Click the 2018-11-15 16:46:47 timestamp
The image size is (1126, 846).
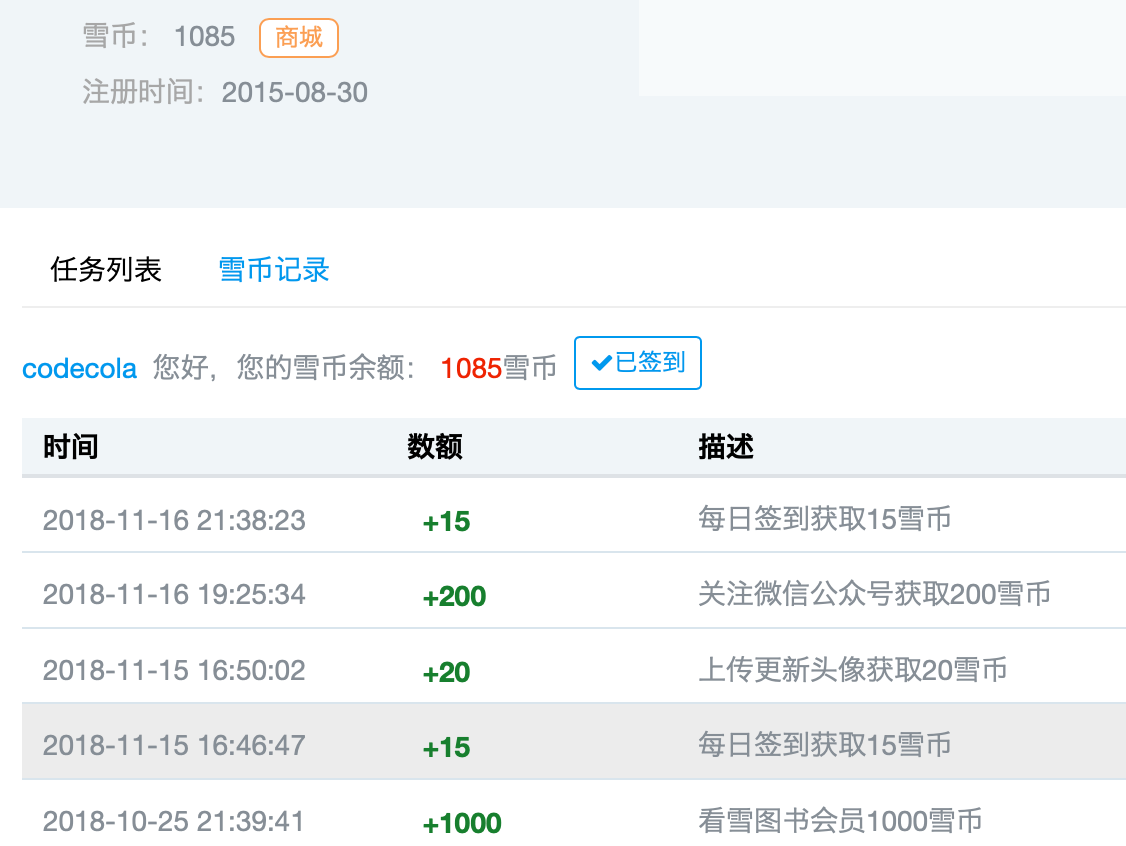pyautogui.click(x=174, y=745)
